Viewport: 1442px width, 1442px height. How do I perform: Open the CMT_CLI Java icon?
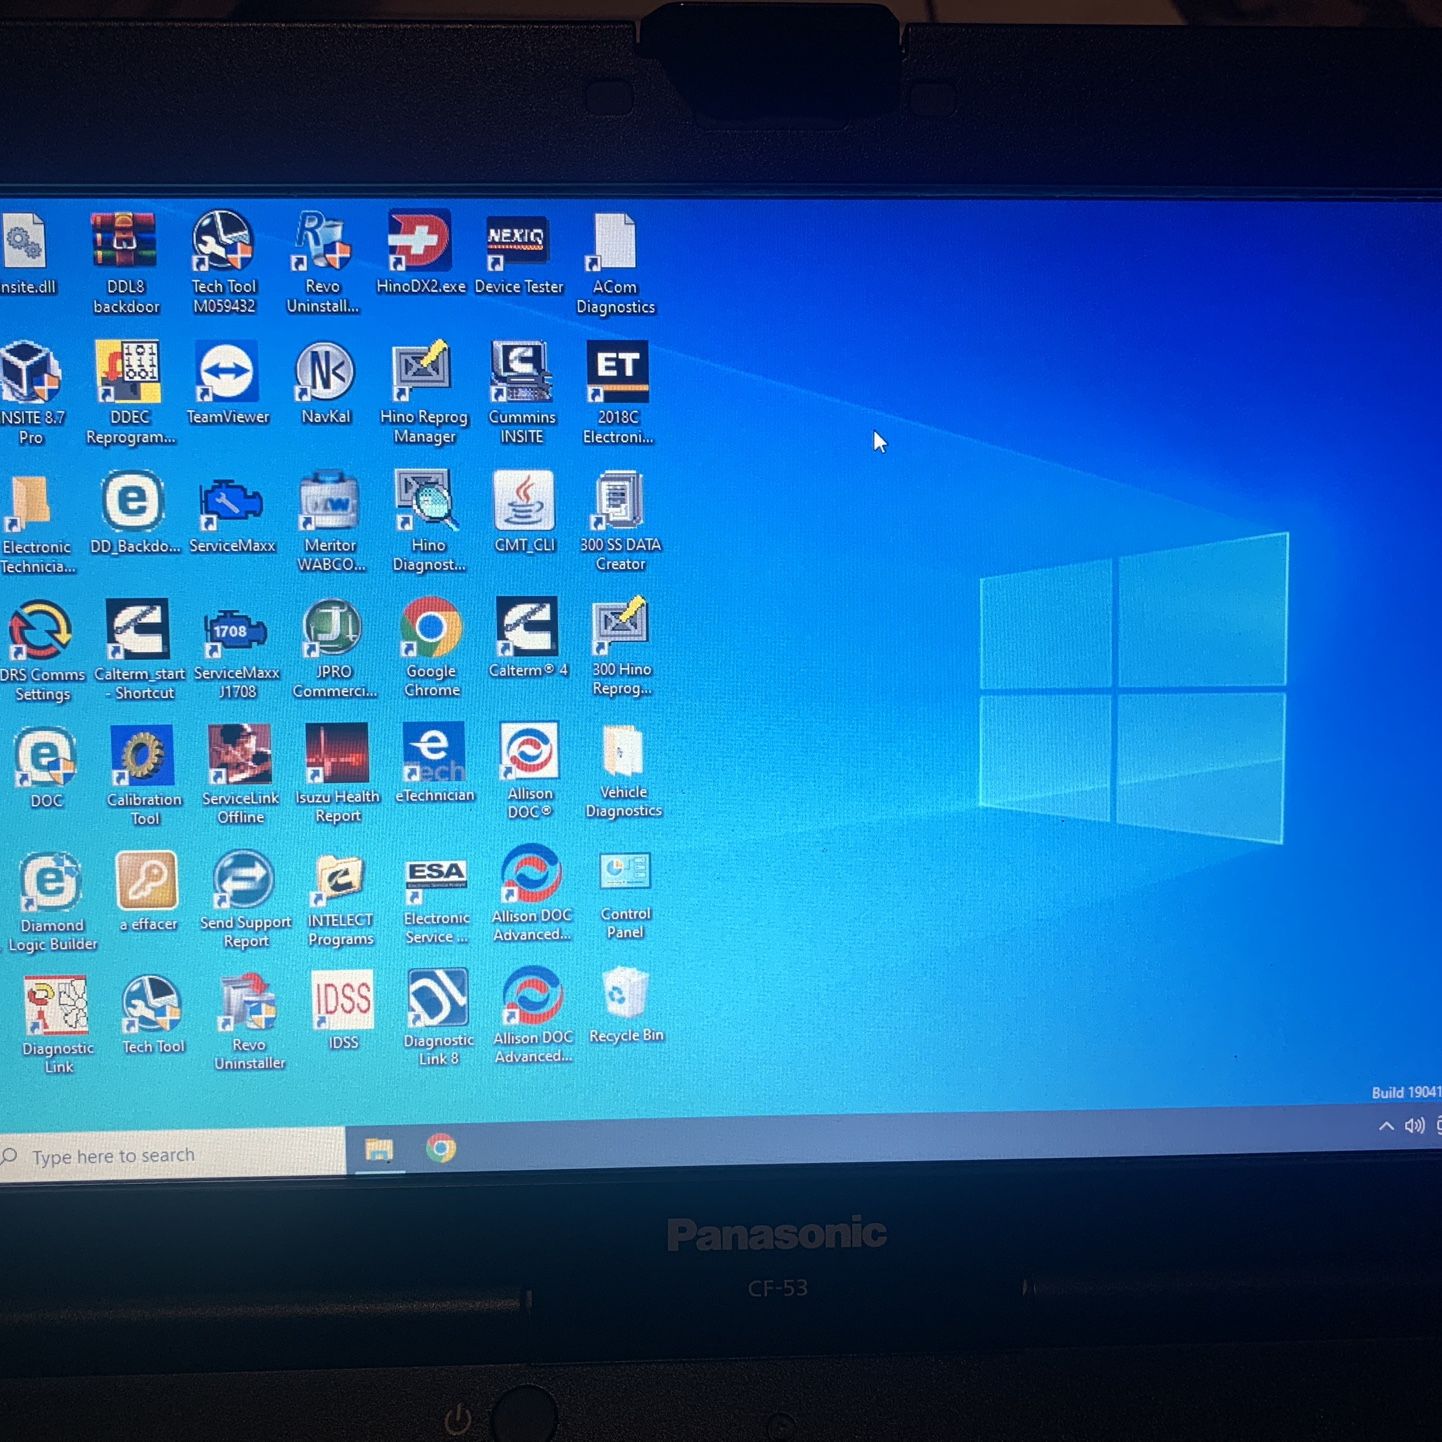coord(524,500)
